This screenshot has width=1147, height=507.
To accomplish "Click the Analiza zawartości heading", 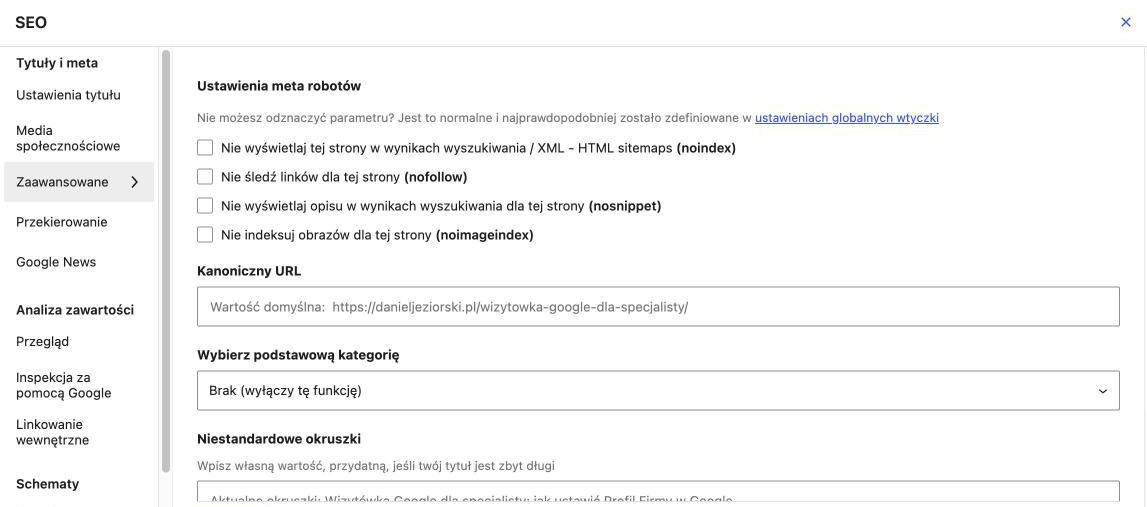I will point(75,309).
